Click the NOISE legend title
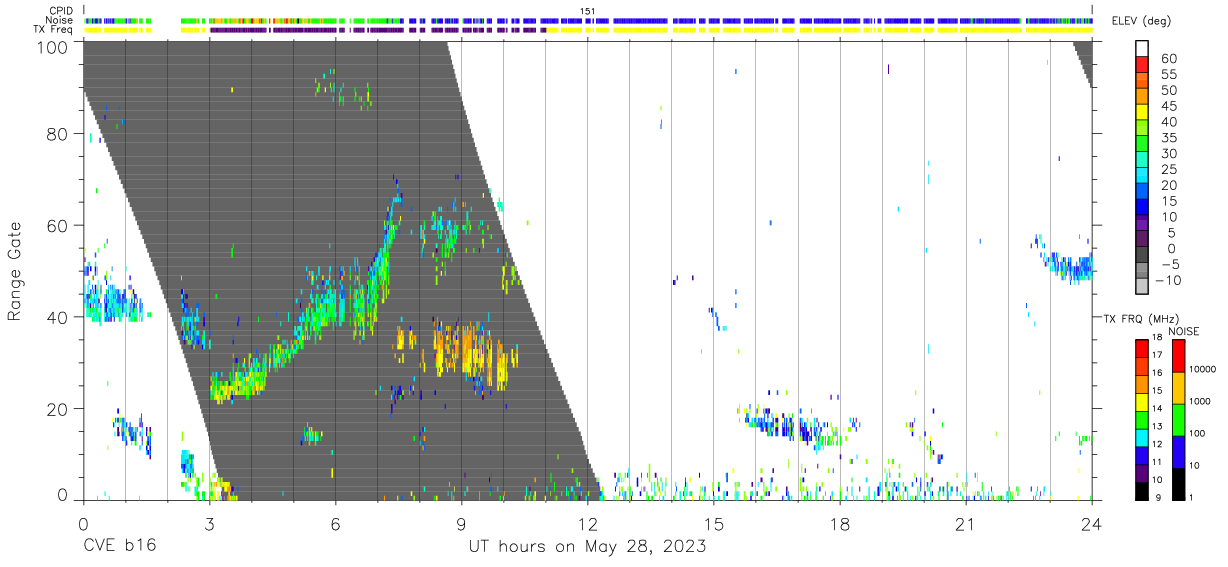1228x567 pixels. (1183, 331)
